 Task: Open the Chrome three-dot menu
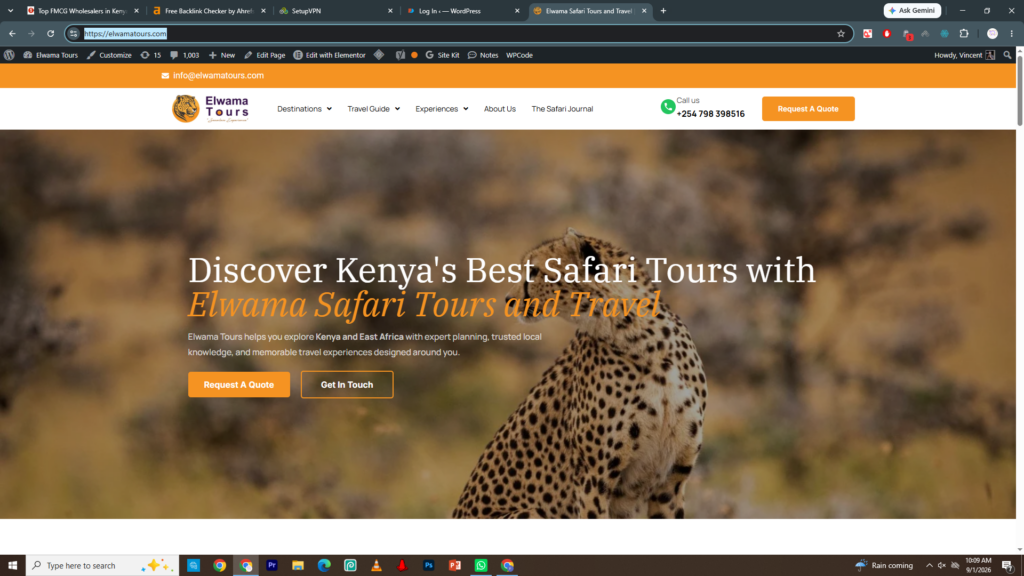[x=1012, y=33]
